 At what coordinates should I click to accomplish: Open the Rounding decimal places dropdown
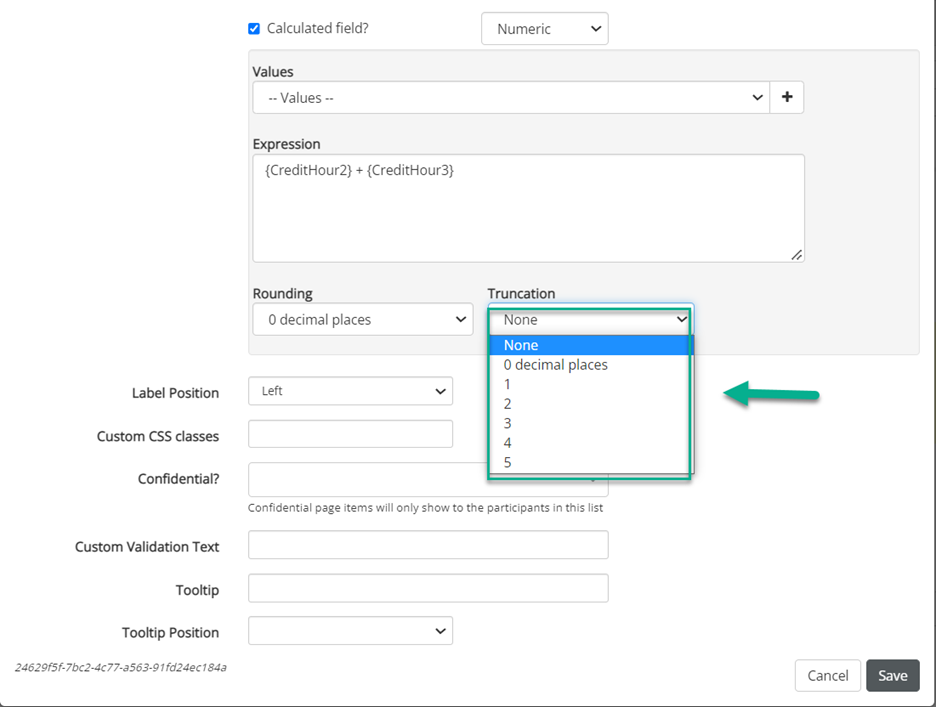coord(362,320)
